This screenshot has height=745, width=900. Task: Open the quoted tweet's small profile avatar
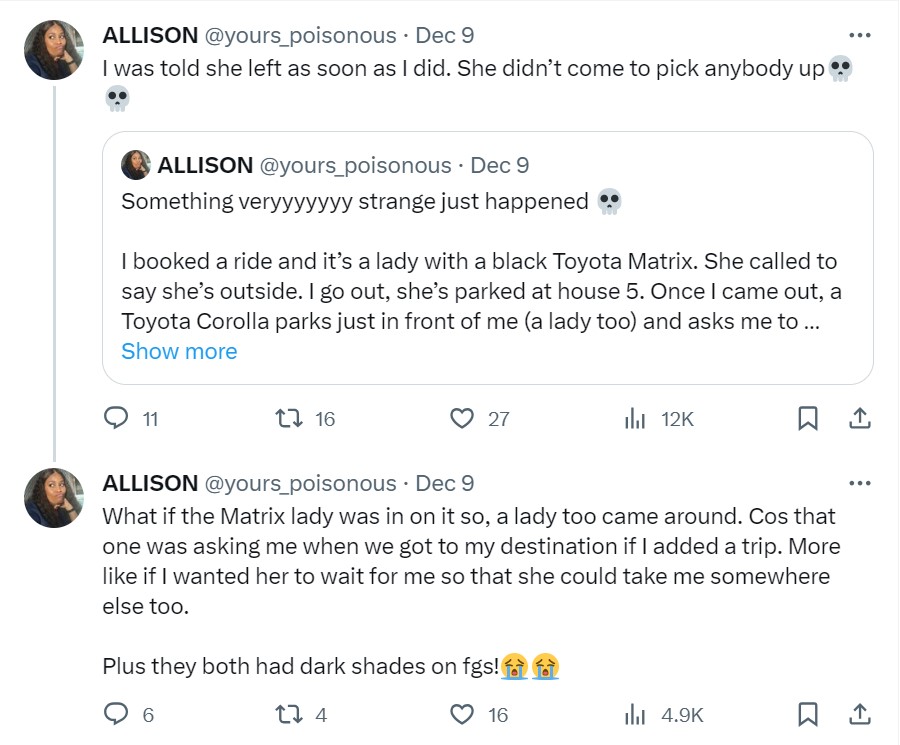[x=136, y=165]
